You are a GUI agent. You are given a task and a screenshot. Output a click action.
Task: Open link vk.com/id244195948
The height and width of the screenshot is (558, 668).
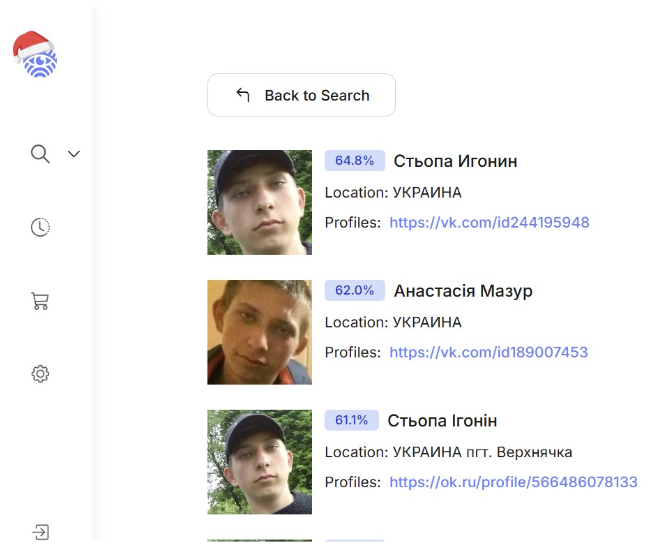point(489,222)
